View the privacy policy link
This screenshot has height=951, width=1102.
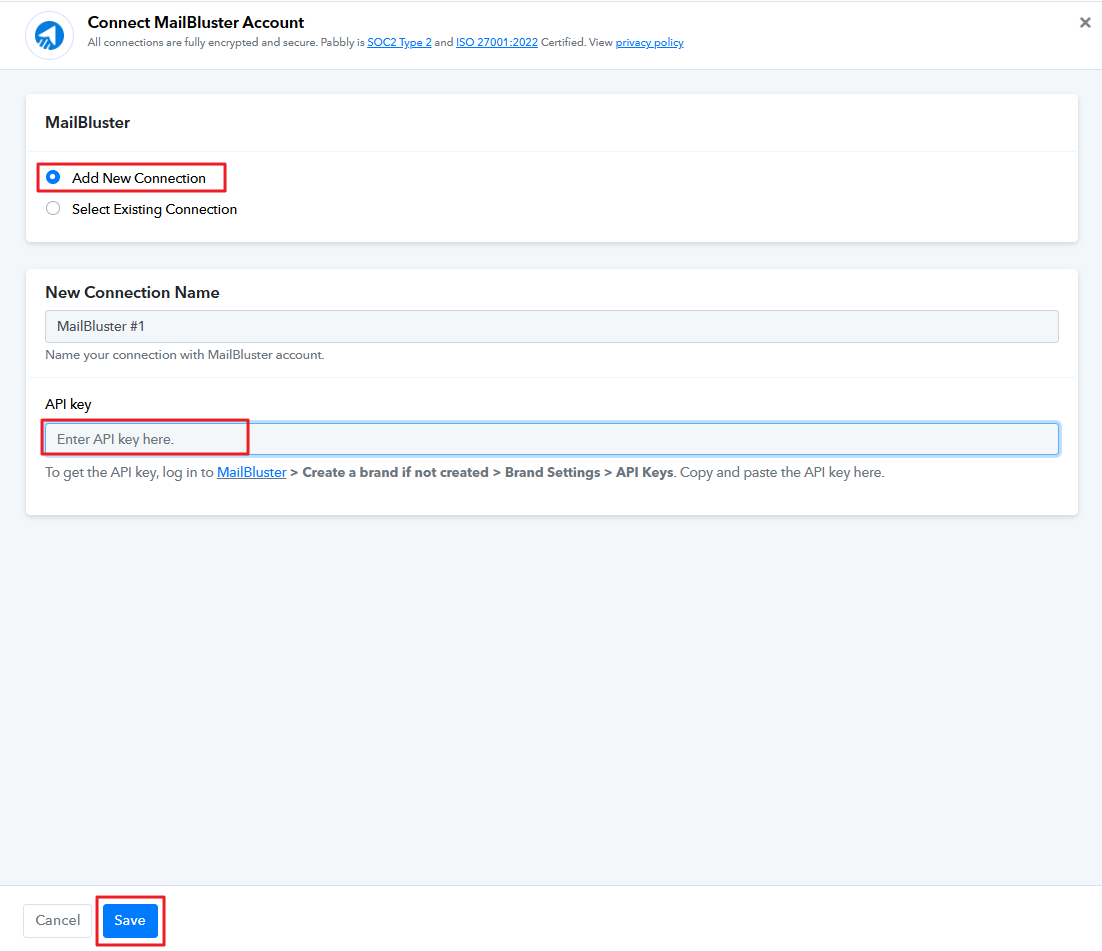[649, 43]
